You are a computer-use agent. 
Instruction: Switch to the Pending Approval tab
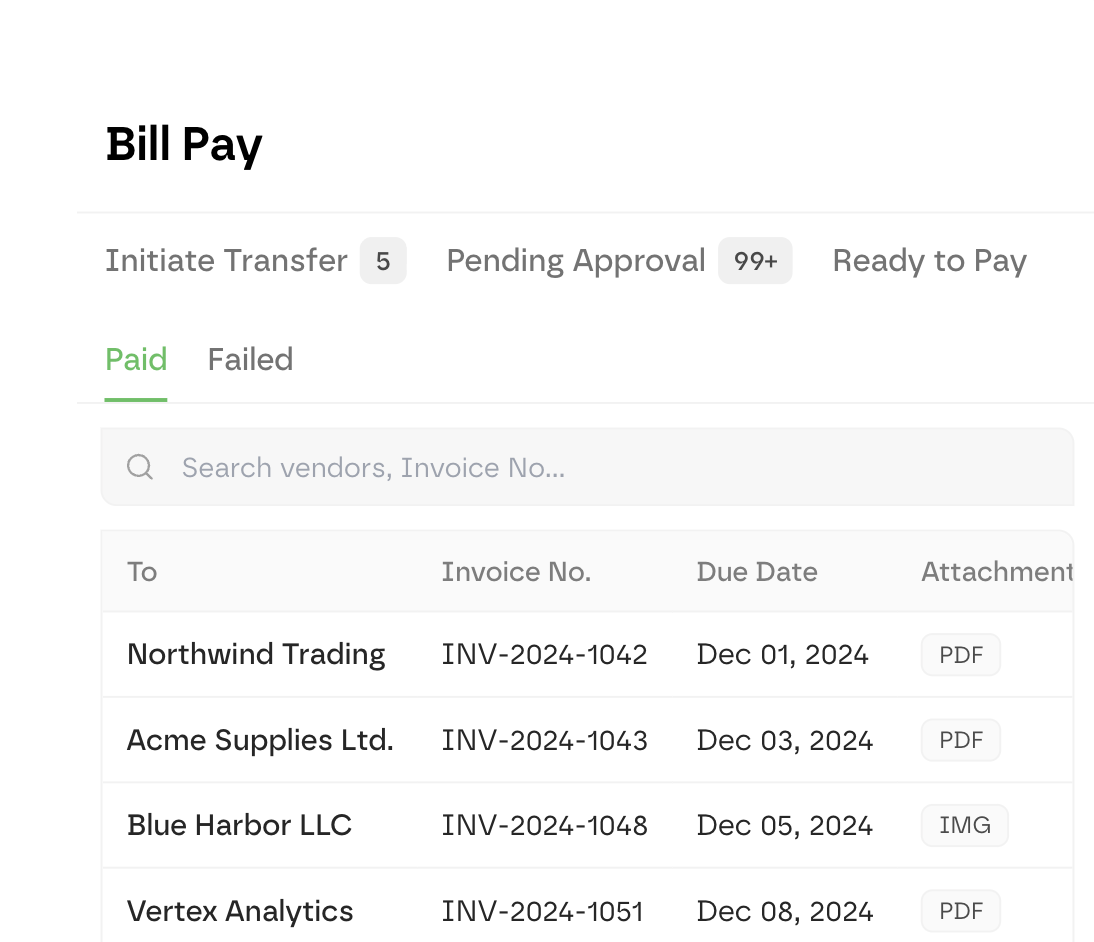(576, 260)
